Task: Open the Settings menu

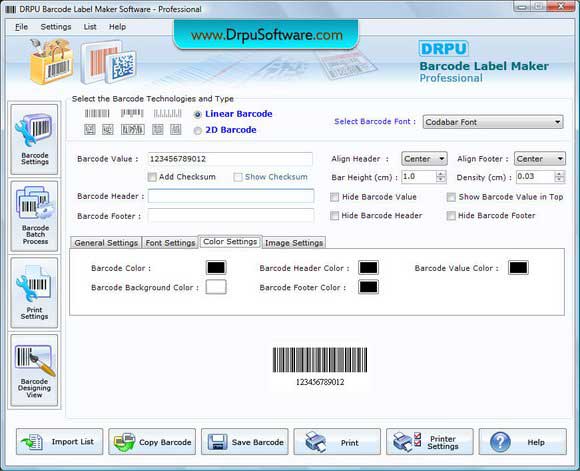Action: coord(56,27)
